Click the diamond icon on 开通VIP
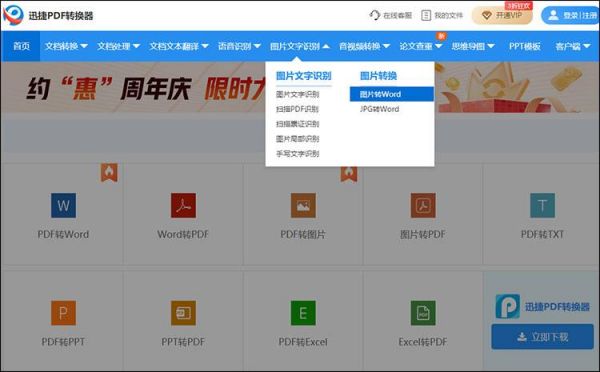Viewport: 600px width, 372px height. [486, 16]
